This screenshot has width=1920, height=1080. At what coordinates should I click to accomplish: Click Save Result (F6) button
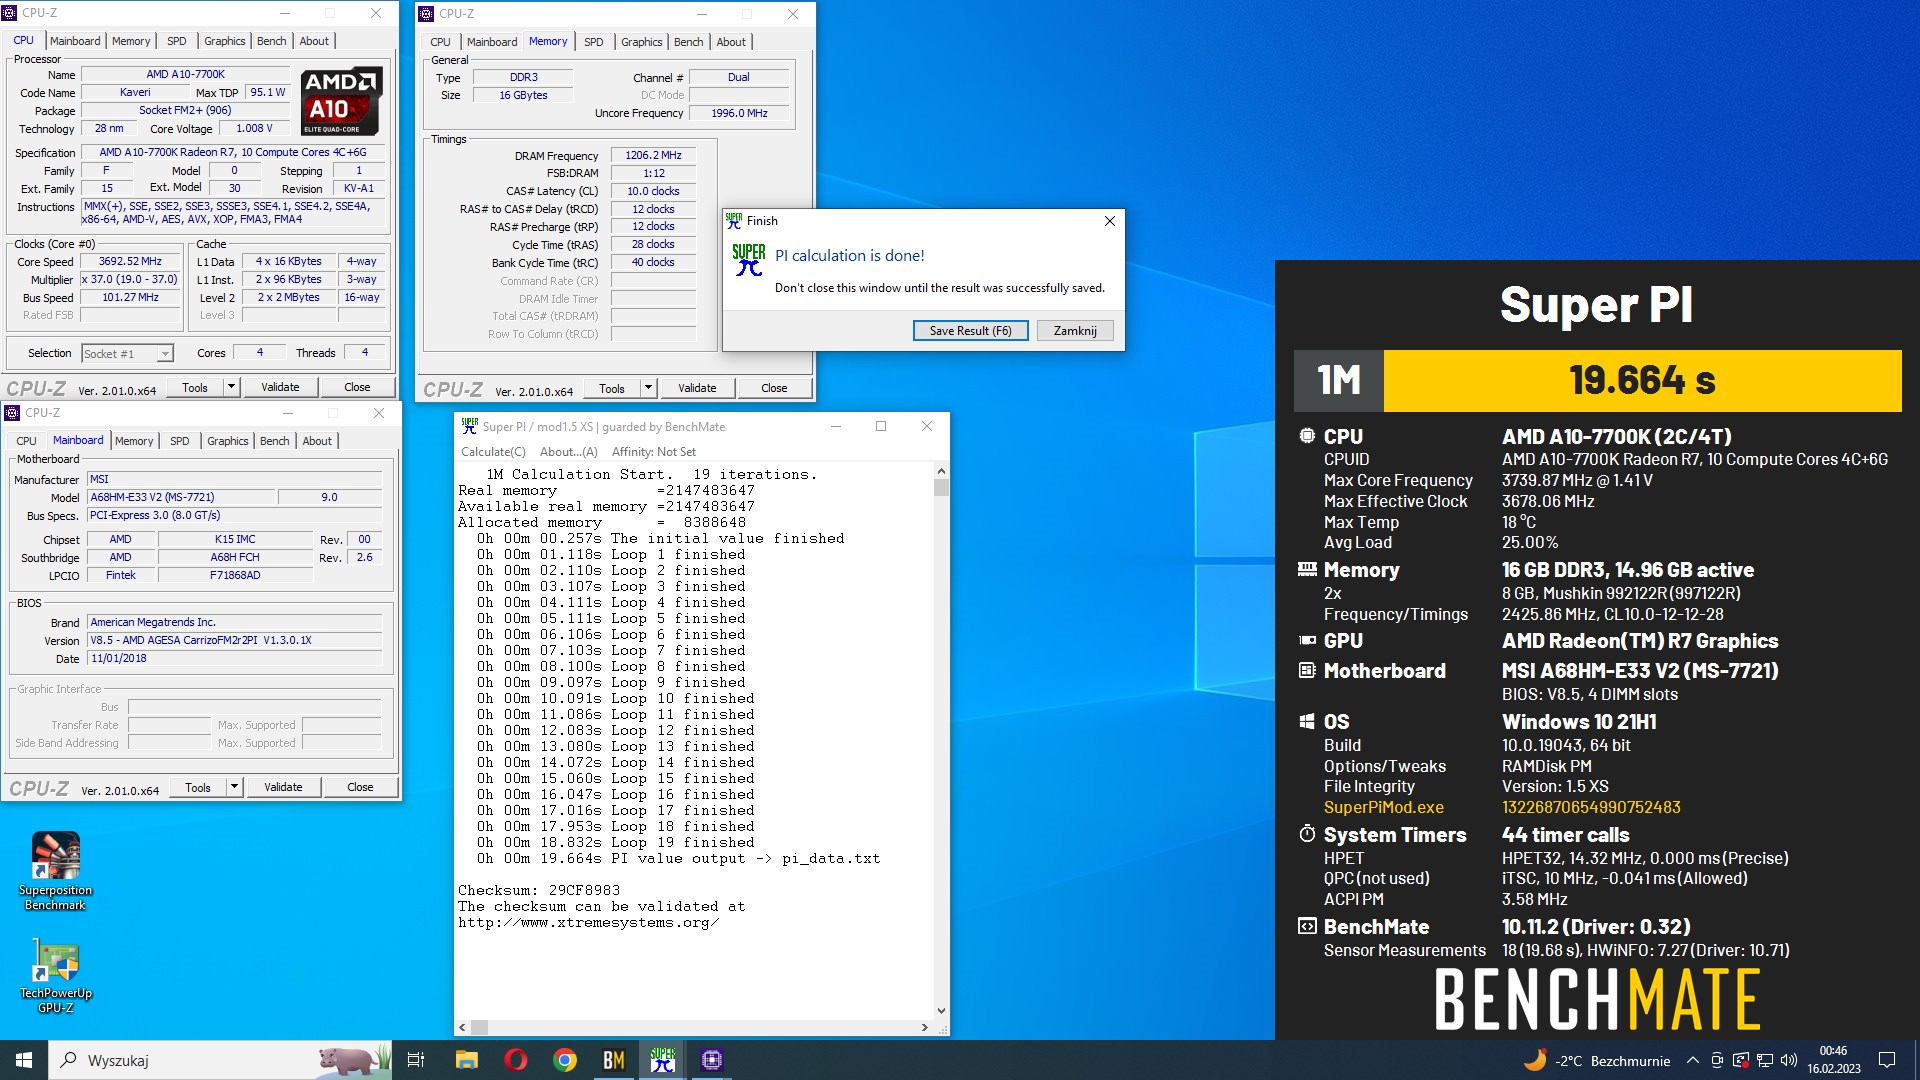(x=970, y=331)
